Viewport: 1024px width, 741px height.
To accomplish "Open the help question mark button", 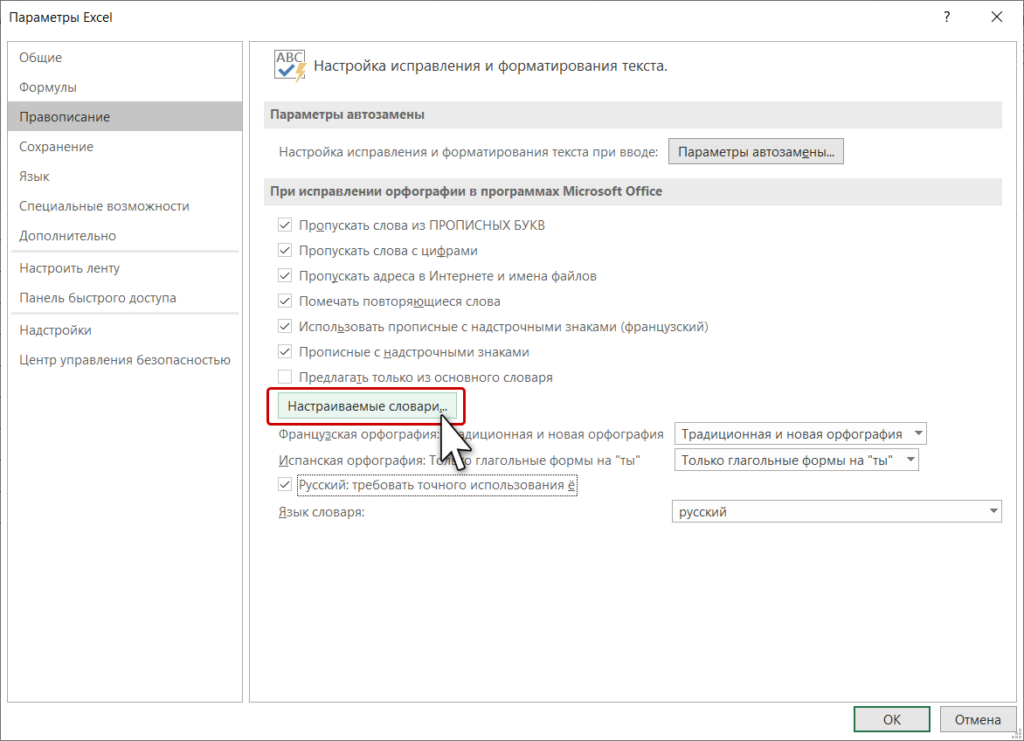I will [946, 17].
